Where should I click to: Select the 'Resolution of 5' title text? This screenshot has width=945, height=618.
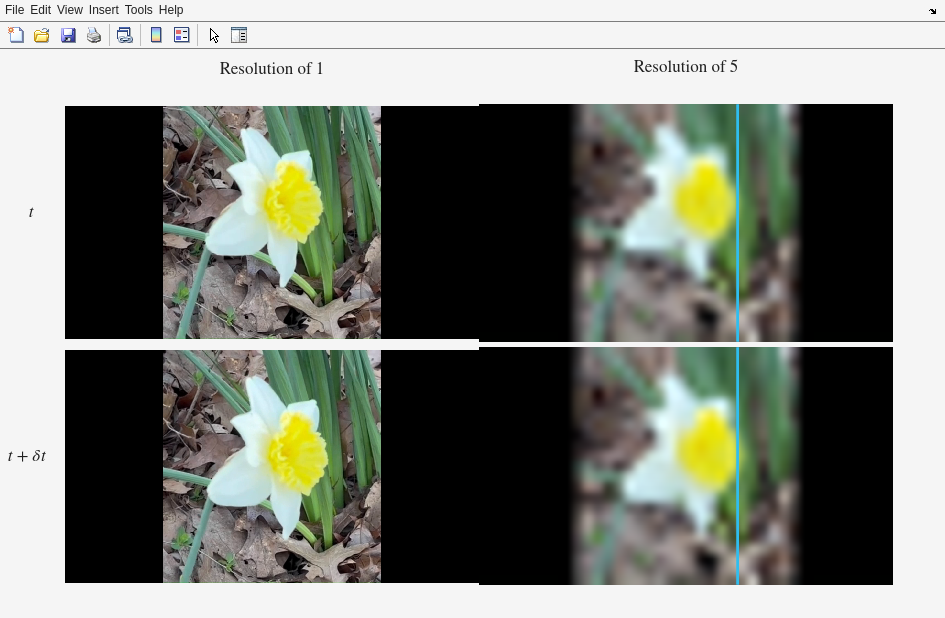685,67
